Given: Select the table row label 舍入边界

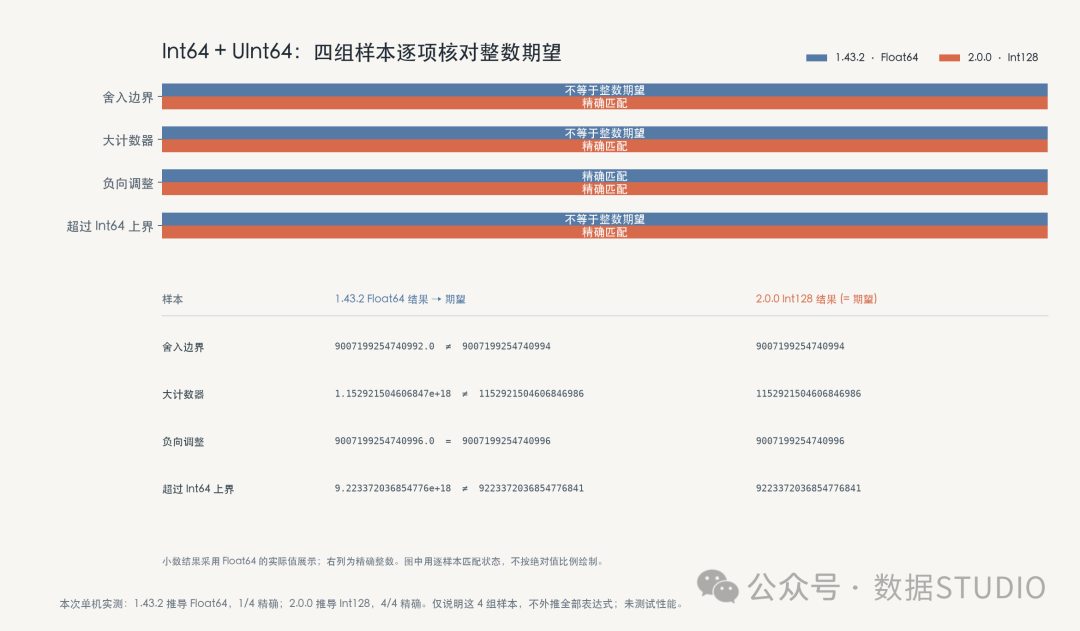Looking at the screenshot, I should point(183,347).
